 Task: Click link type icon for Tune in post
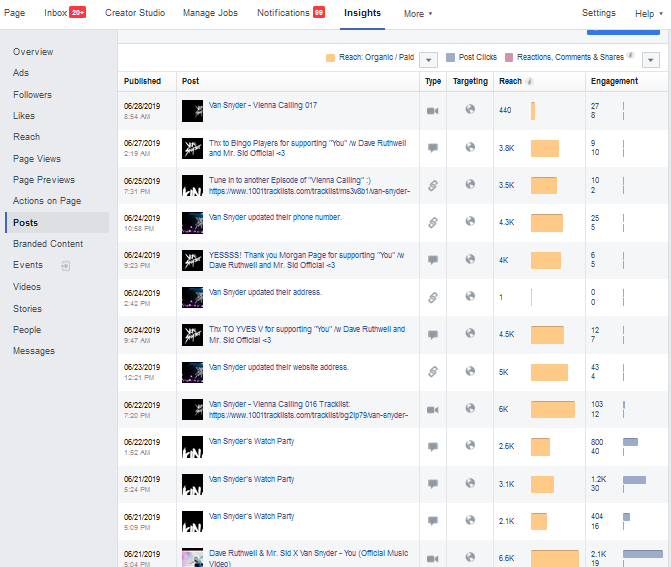[433, 185]
